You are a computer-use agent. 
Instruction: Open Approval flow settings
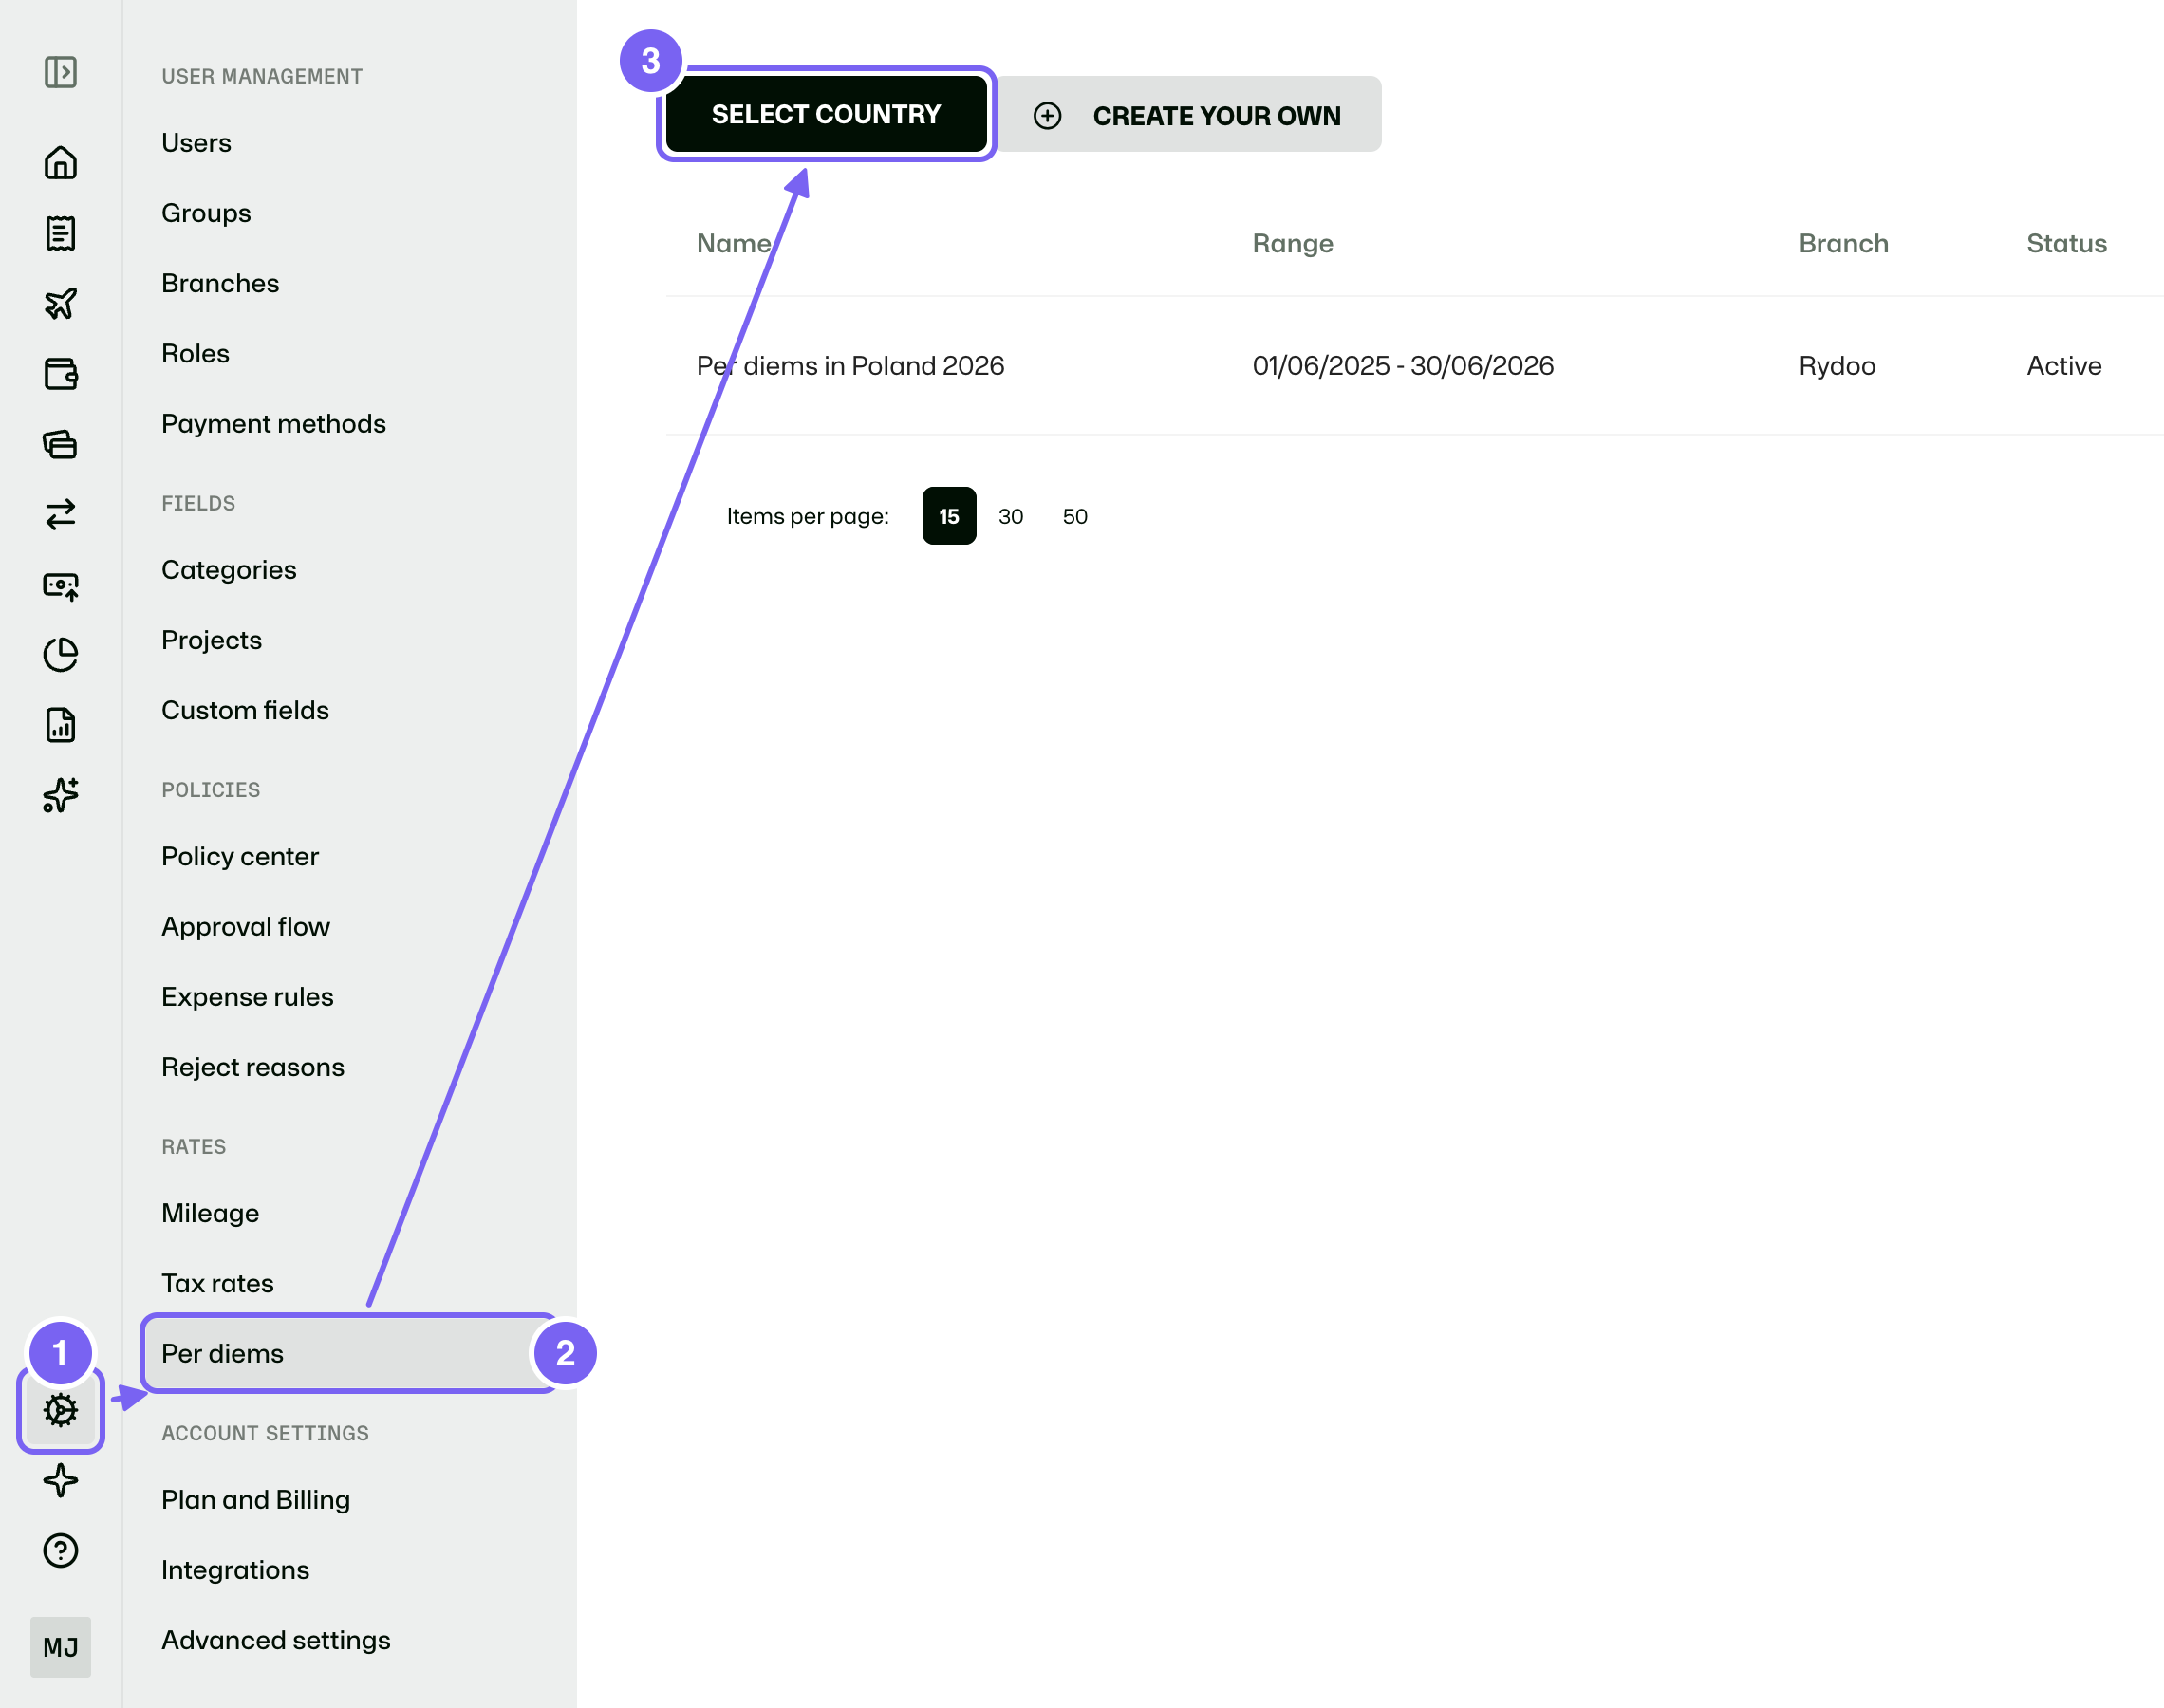click(245, 927)
